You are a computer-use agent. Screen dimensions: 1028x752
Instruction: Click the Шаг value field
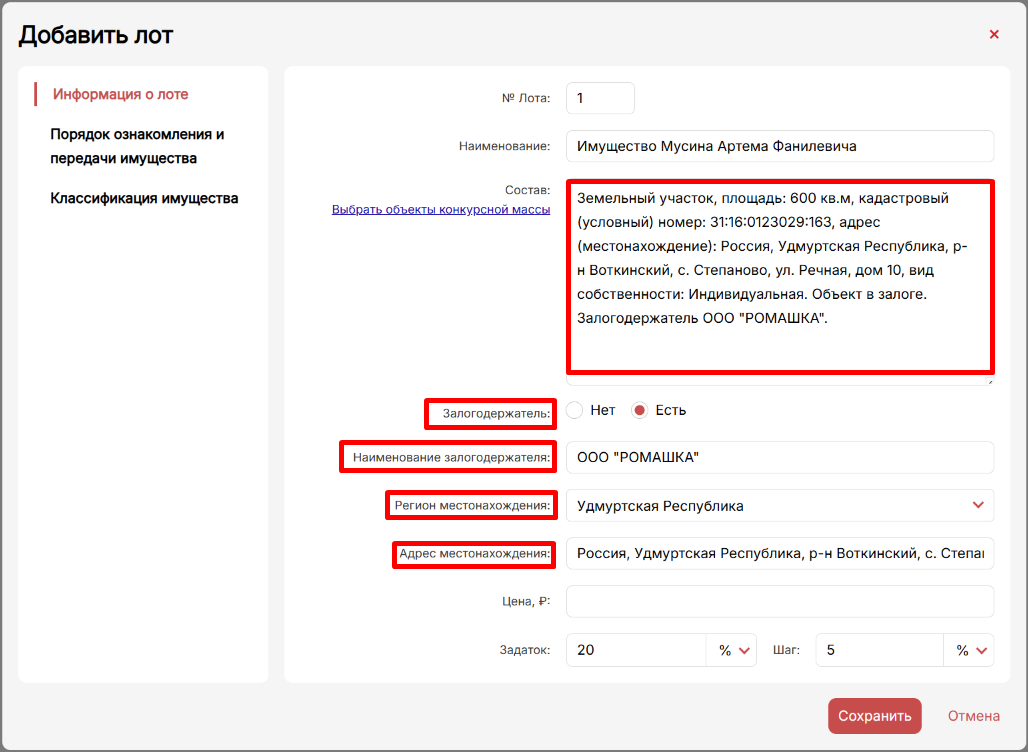click(x=879, y=650)
